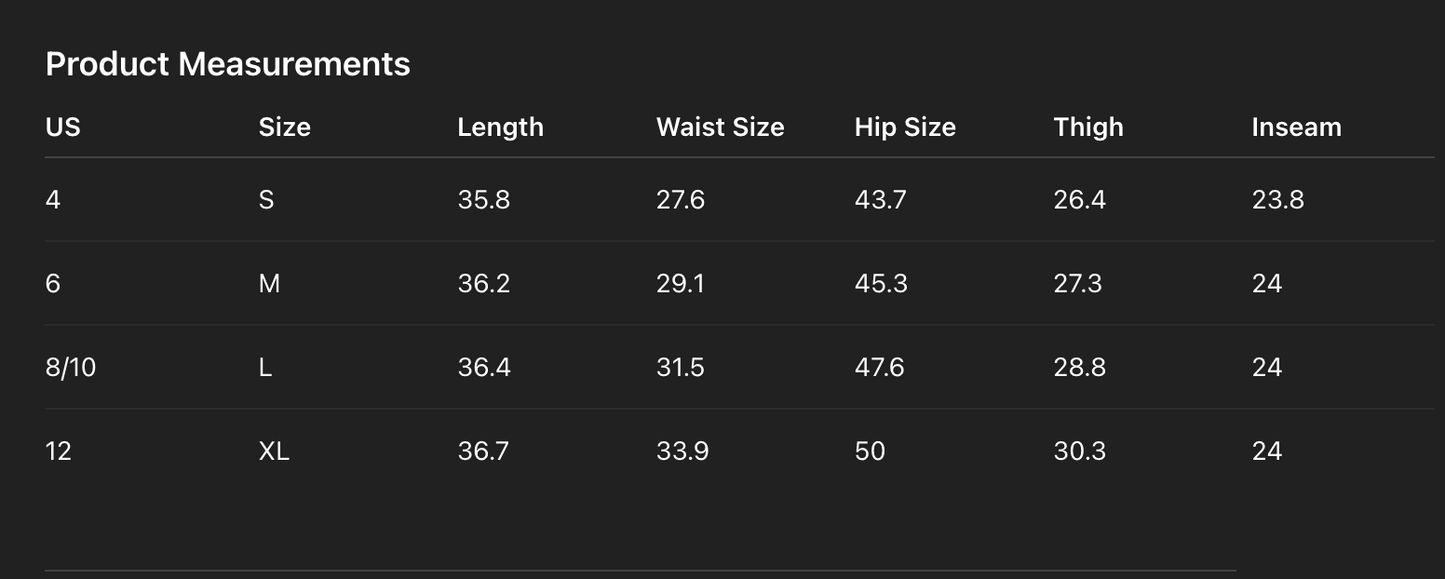
Task: Click size S in the Size column
Action: click(x=266, y=200)
